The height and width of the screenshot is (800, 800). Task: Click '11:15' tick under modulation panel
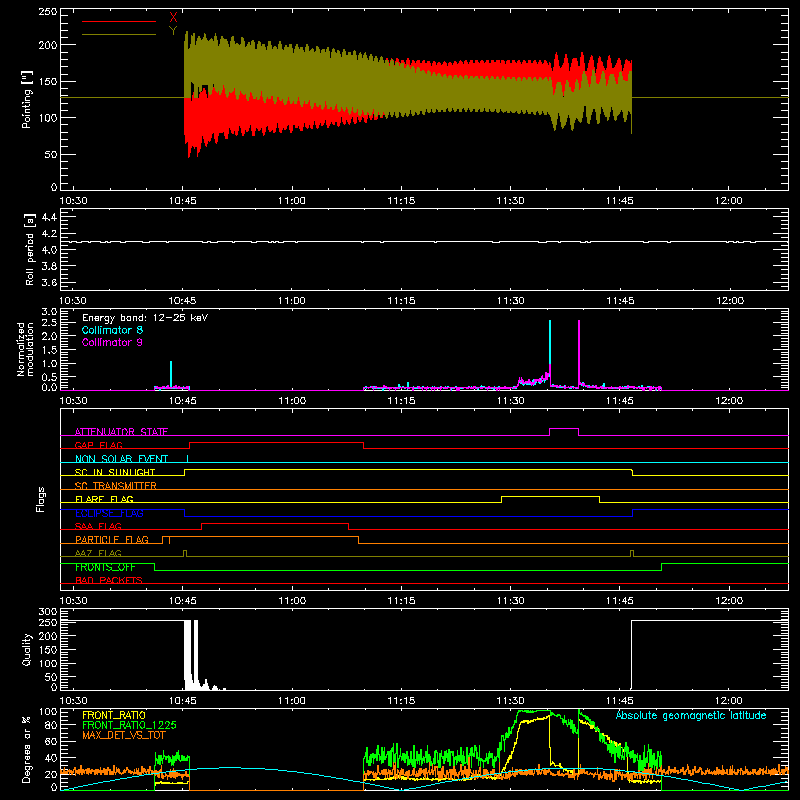401,401
